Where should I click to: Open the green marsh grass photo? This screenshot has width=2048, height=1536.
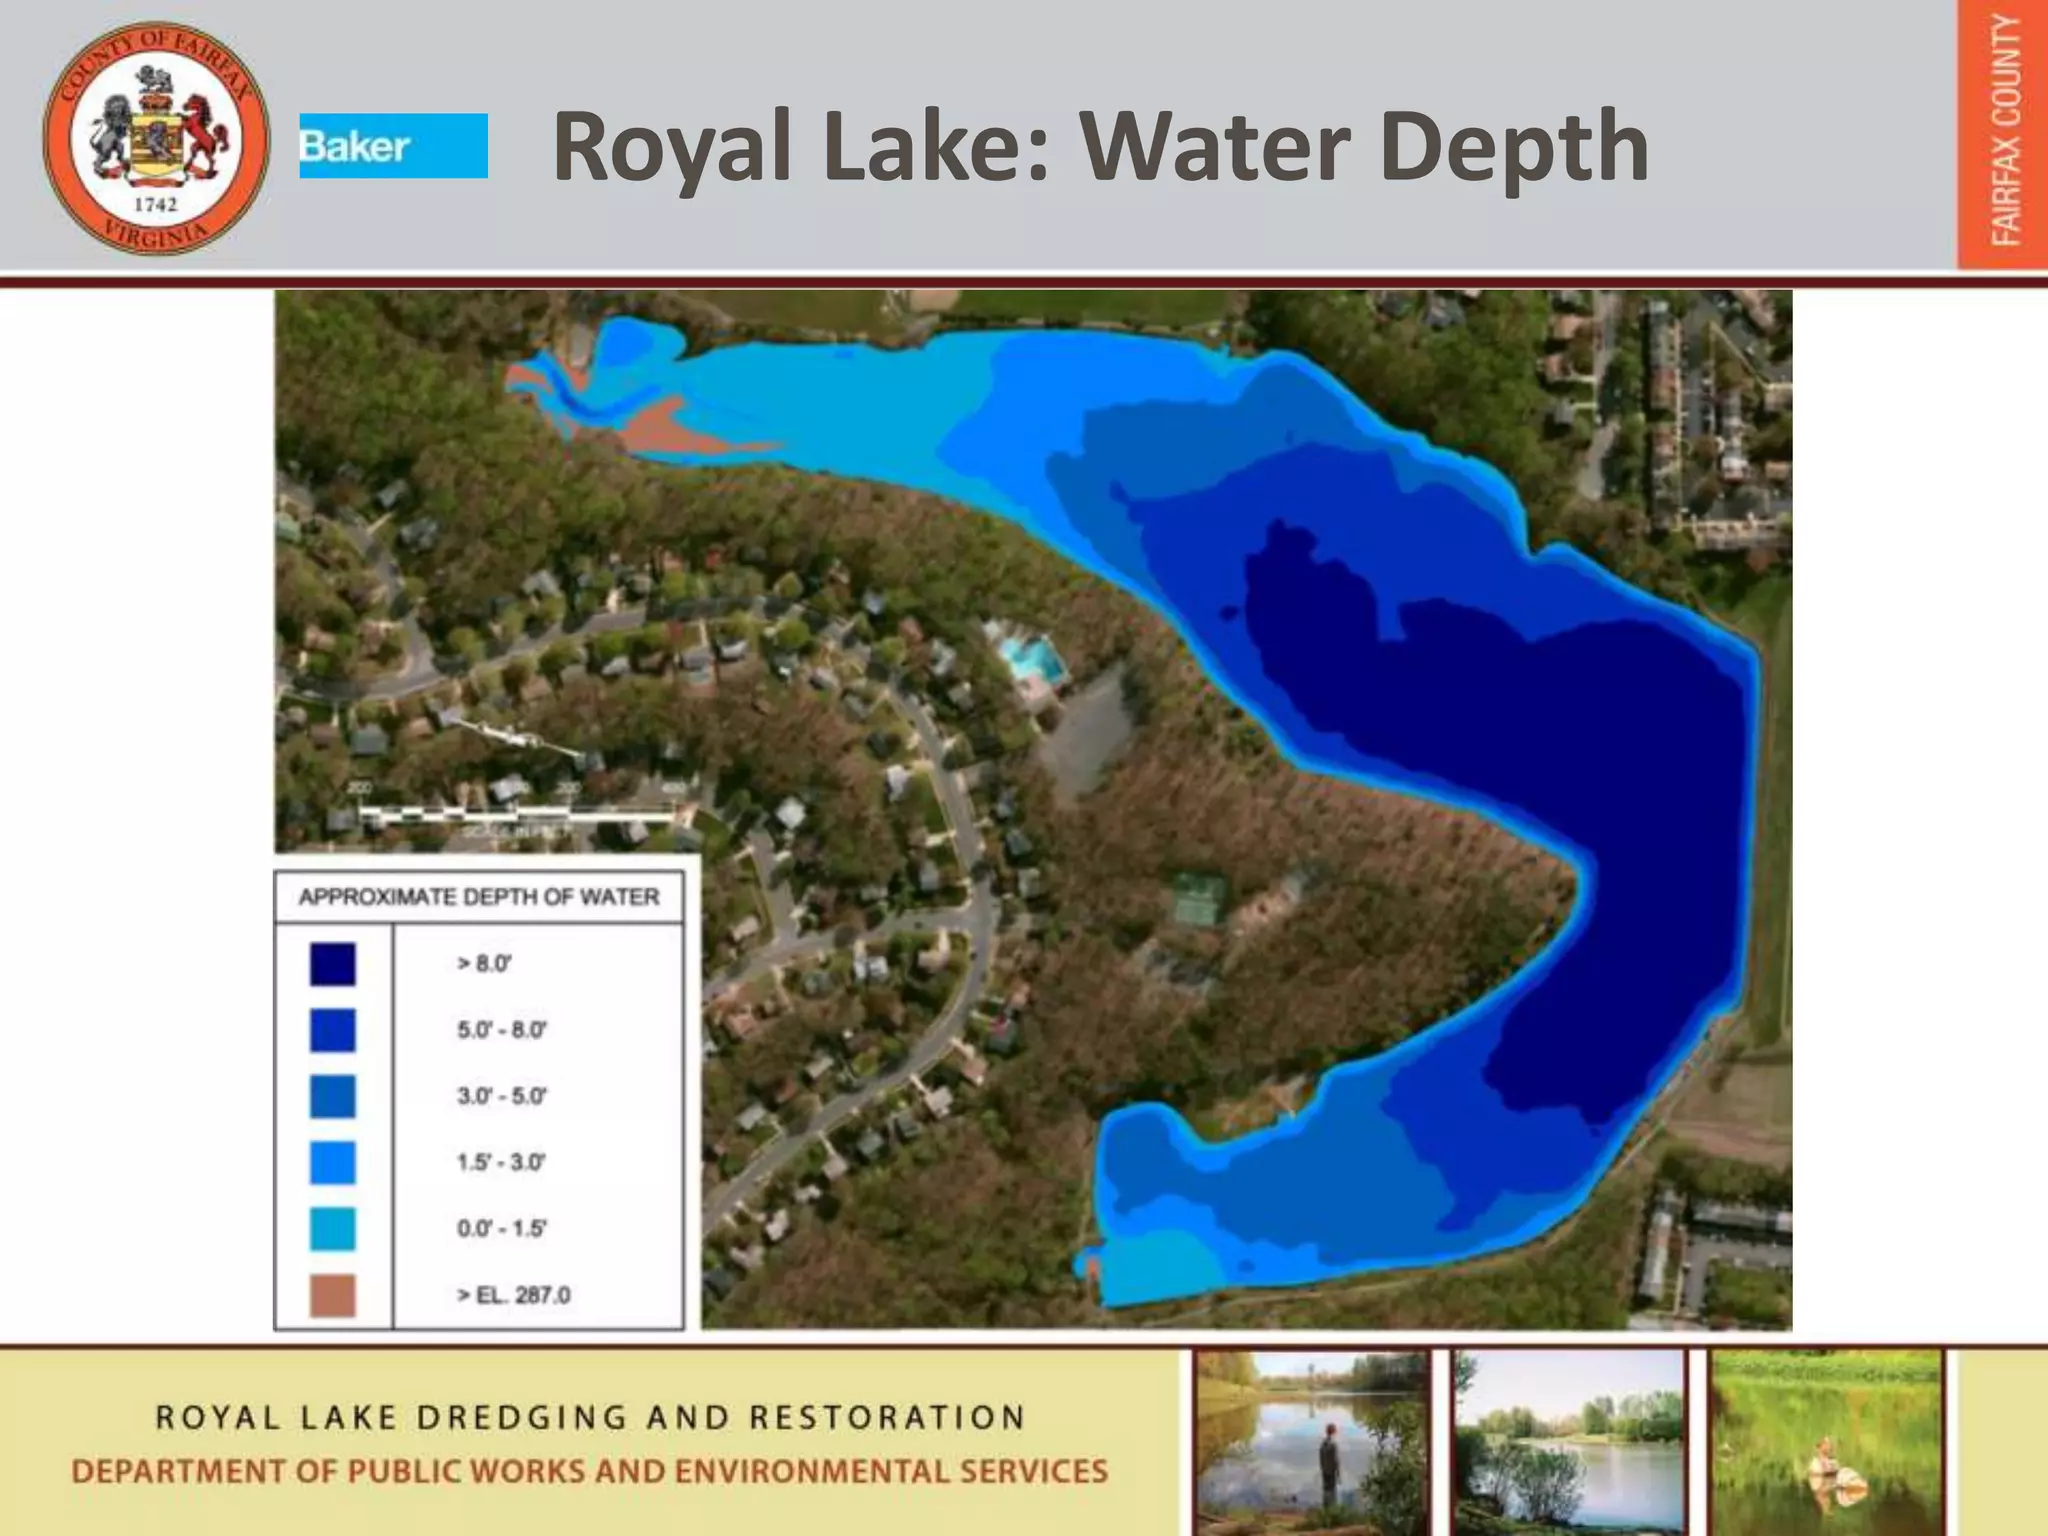point(1826,1444)
